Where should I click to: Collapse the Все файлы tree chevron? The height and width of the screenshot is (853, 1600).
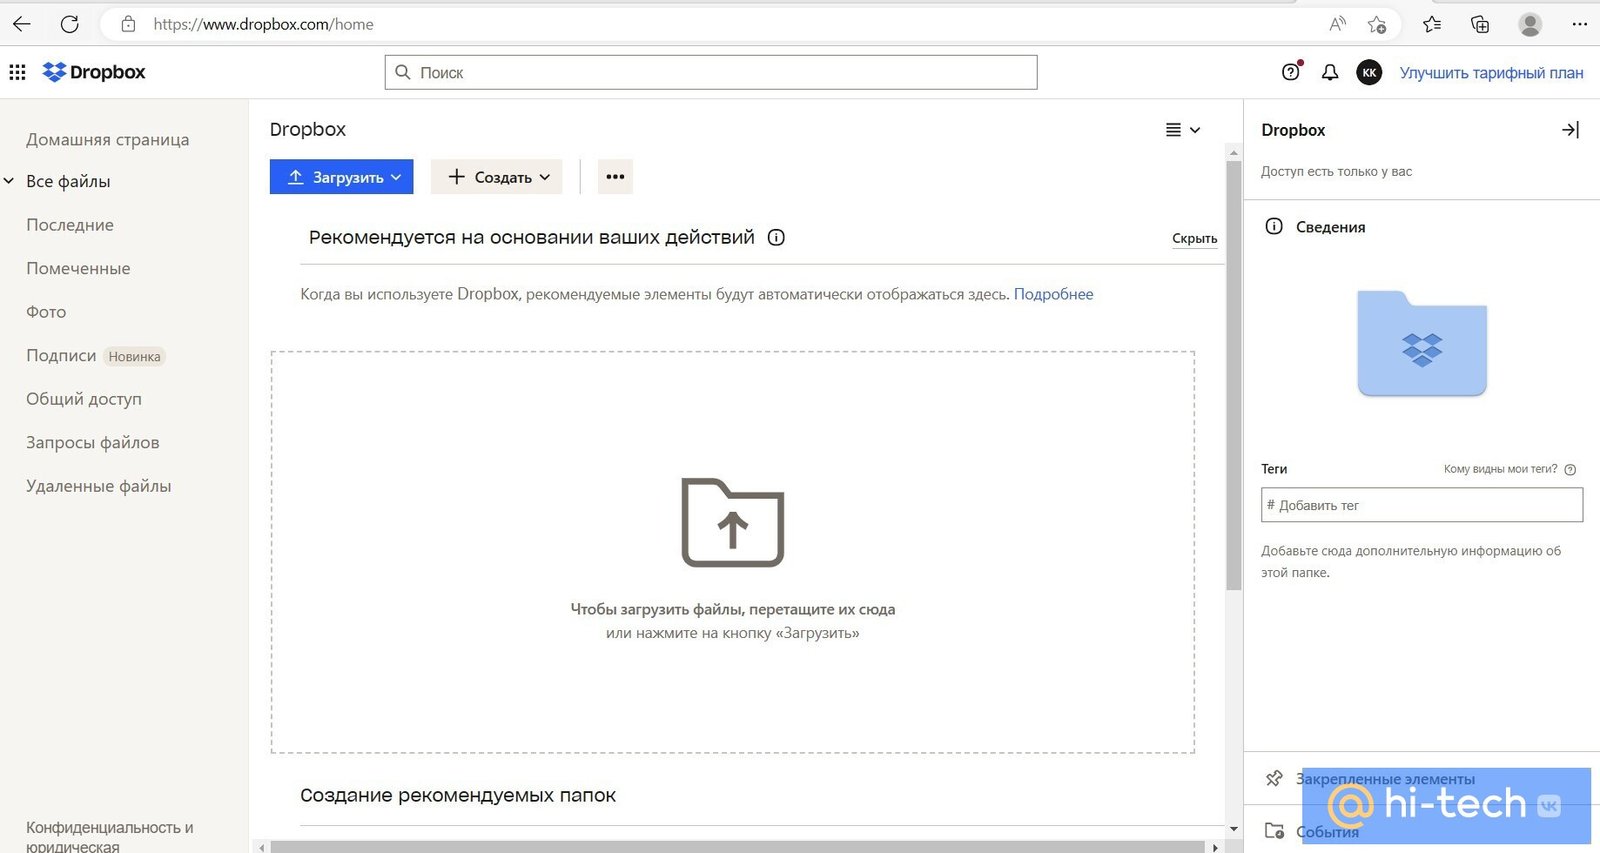pos(9,181)
